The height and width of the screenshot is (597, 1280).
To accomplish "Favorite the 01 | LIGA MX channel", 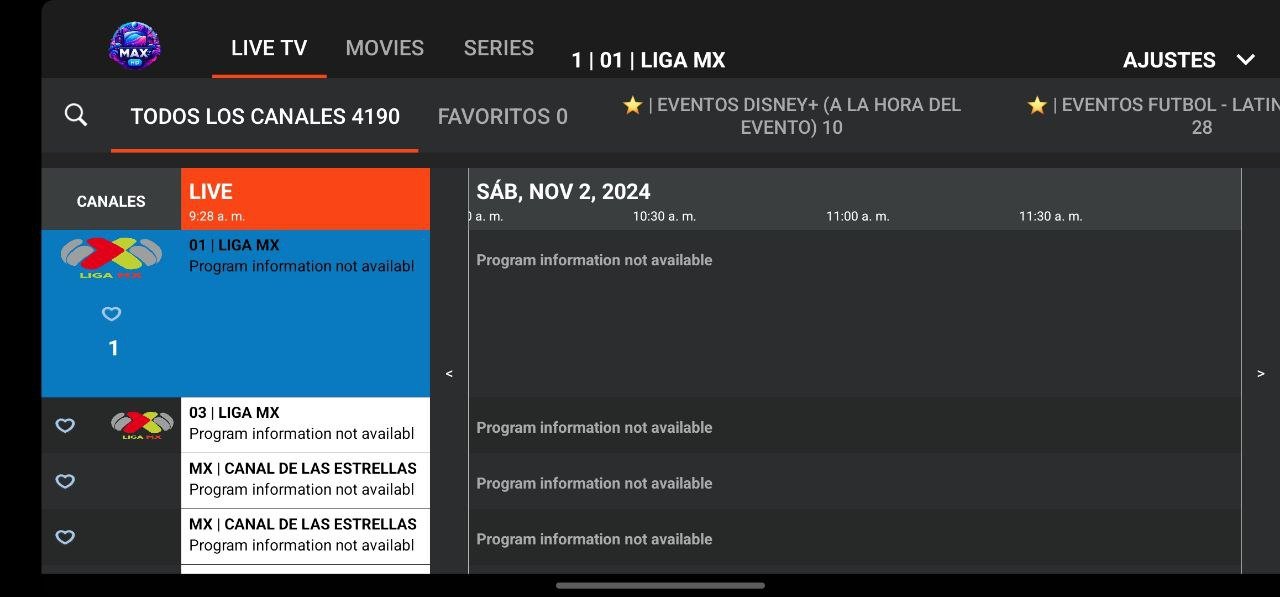I will click(x=112, y=314).
